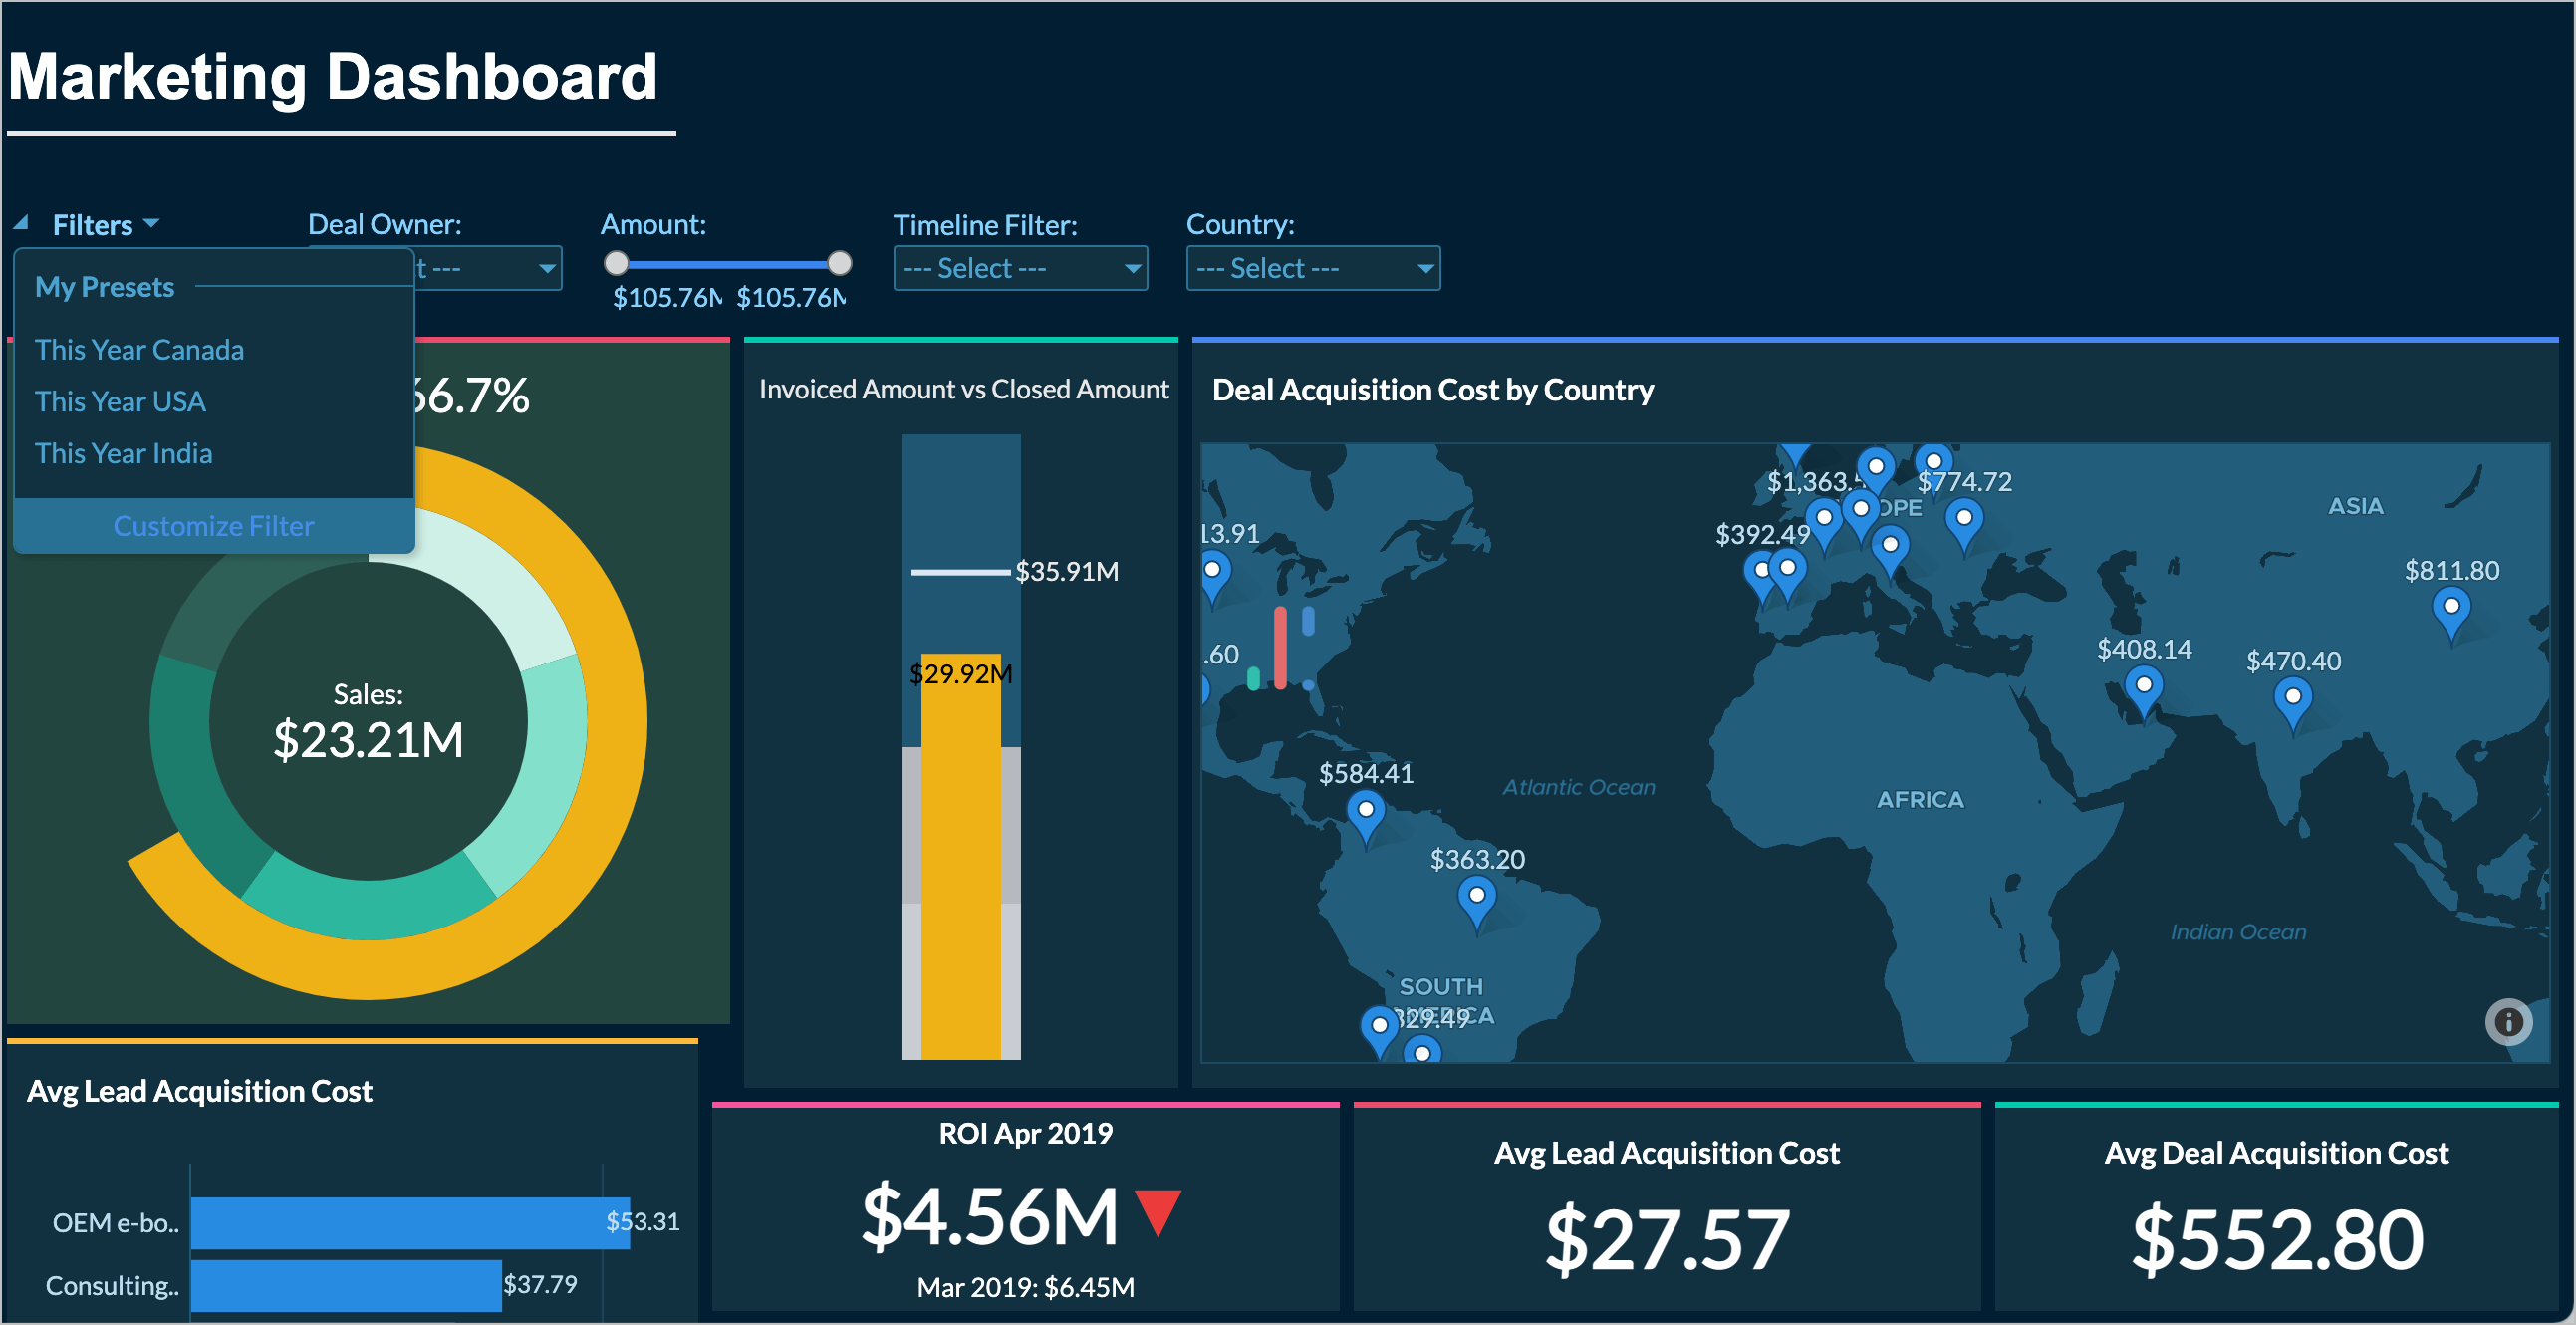Click the OEM e-bo.. bar in chart
2576x1325 pixels.
tap(409, 1222)
